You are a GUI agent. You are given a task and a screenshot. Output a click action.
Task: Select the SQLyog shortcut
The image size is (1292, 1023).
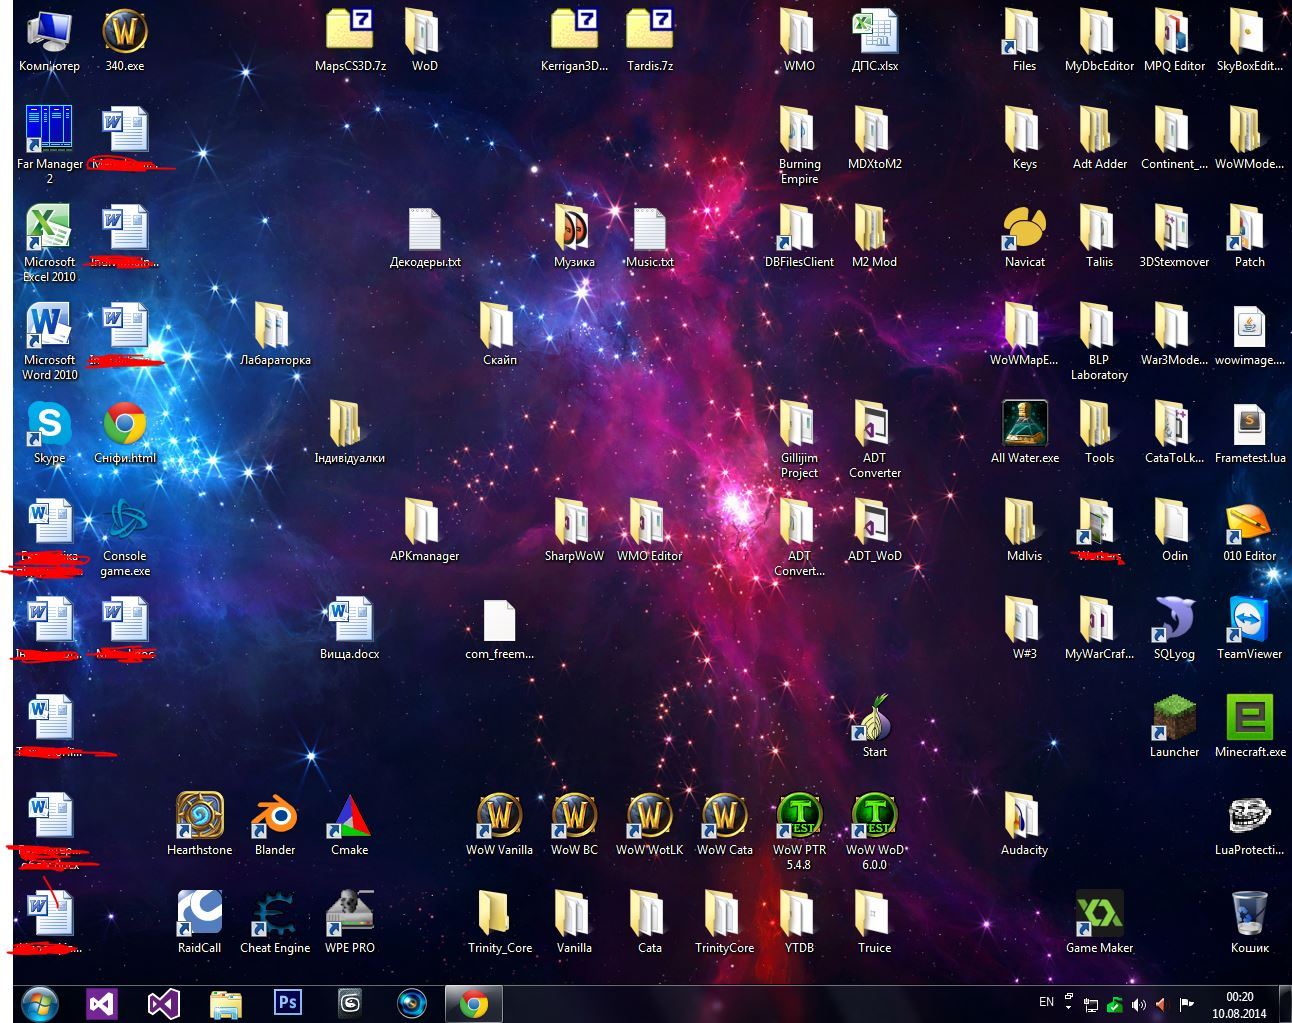1174,621
